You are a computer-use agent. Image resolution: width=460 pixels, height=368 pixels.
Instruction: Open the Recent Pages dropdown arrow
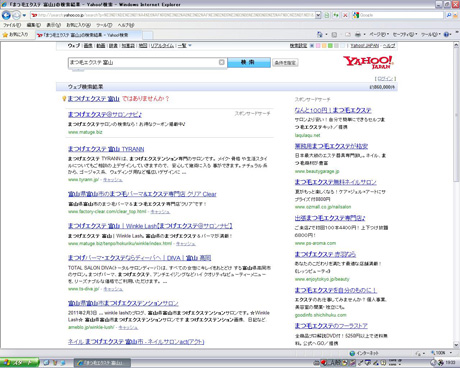[x=24, y=15]
